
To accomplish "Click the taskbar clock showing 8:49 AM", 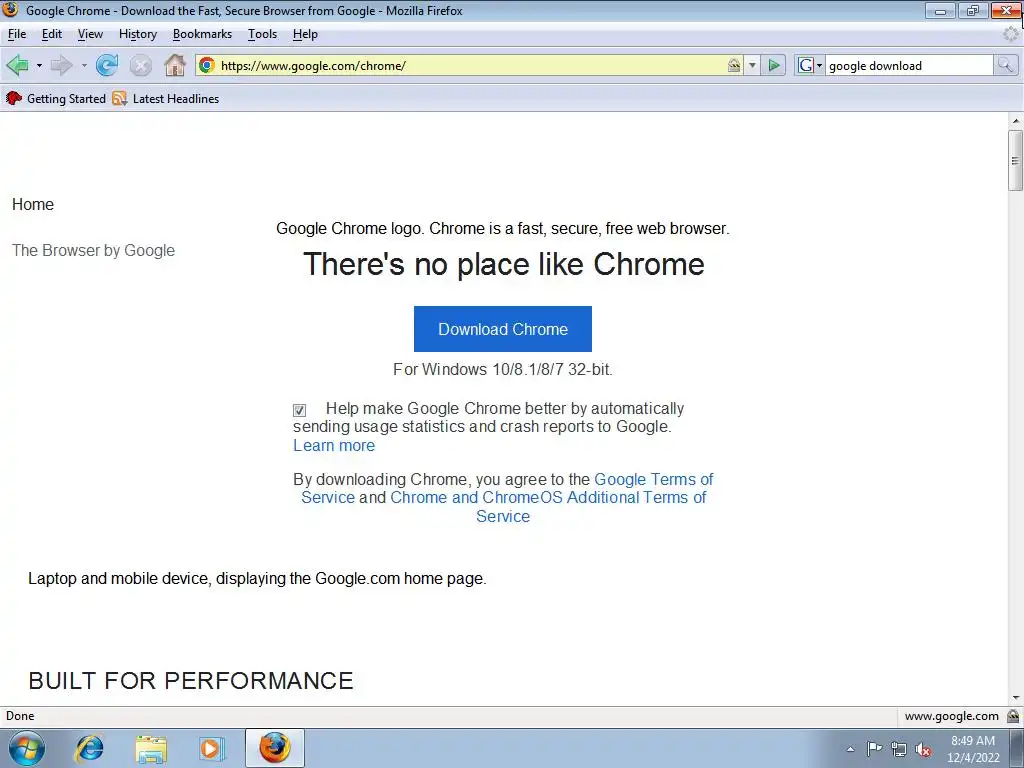I will [x=973, y=749].
